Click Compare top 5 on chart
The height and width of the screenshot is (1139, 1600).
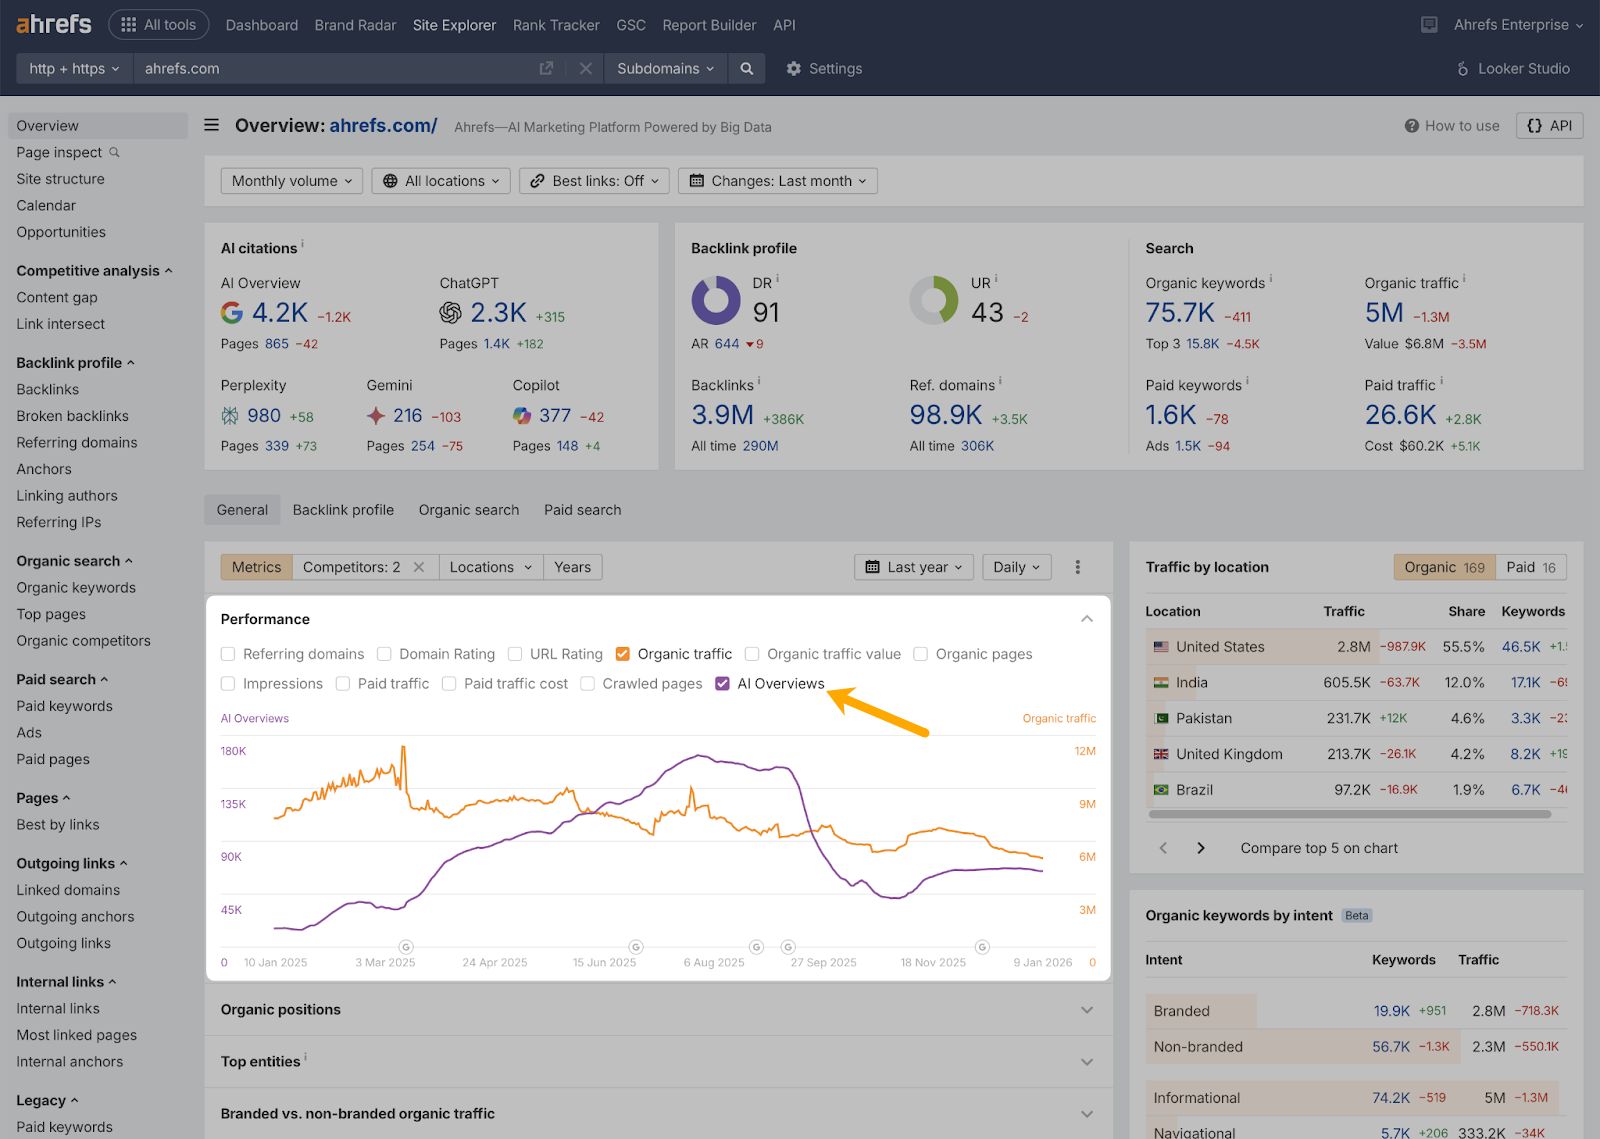click(1318, 848)
